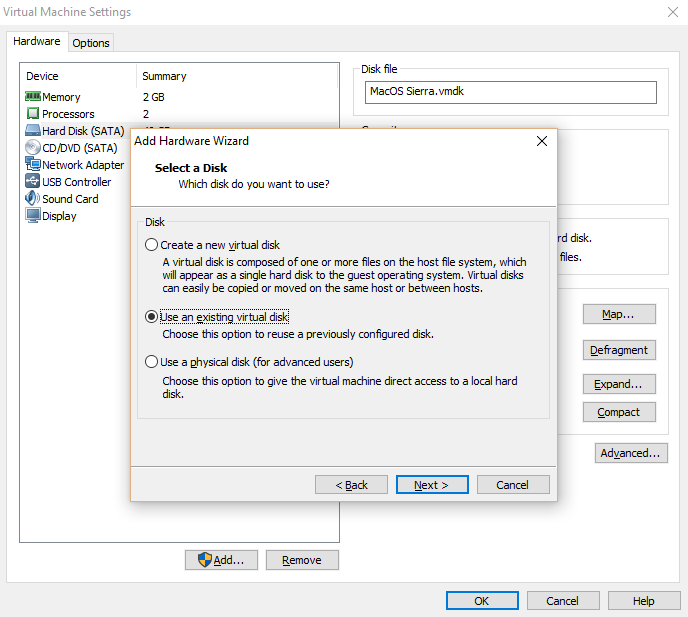Select the Sound Card row label
688x617 pixels.
tap(70, 199)
